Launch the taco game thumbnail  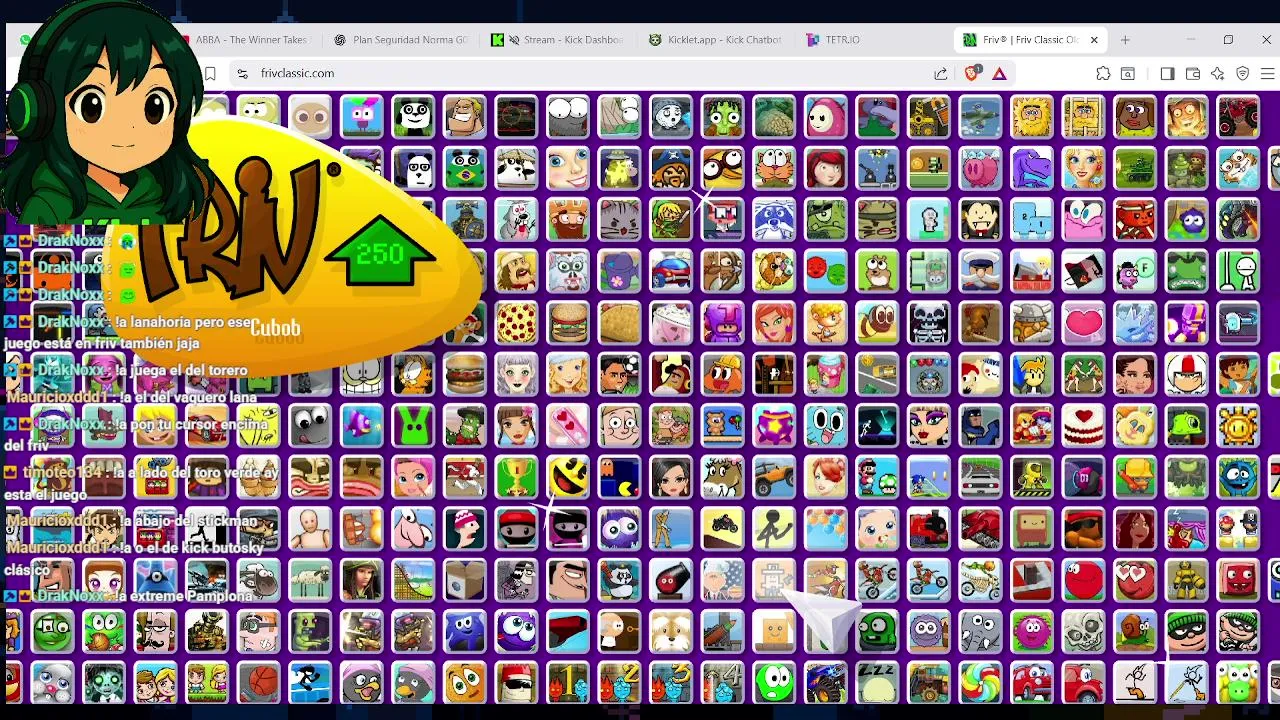coord(619,322)
